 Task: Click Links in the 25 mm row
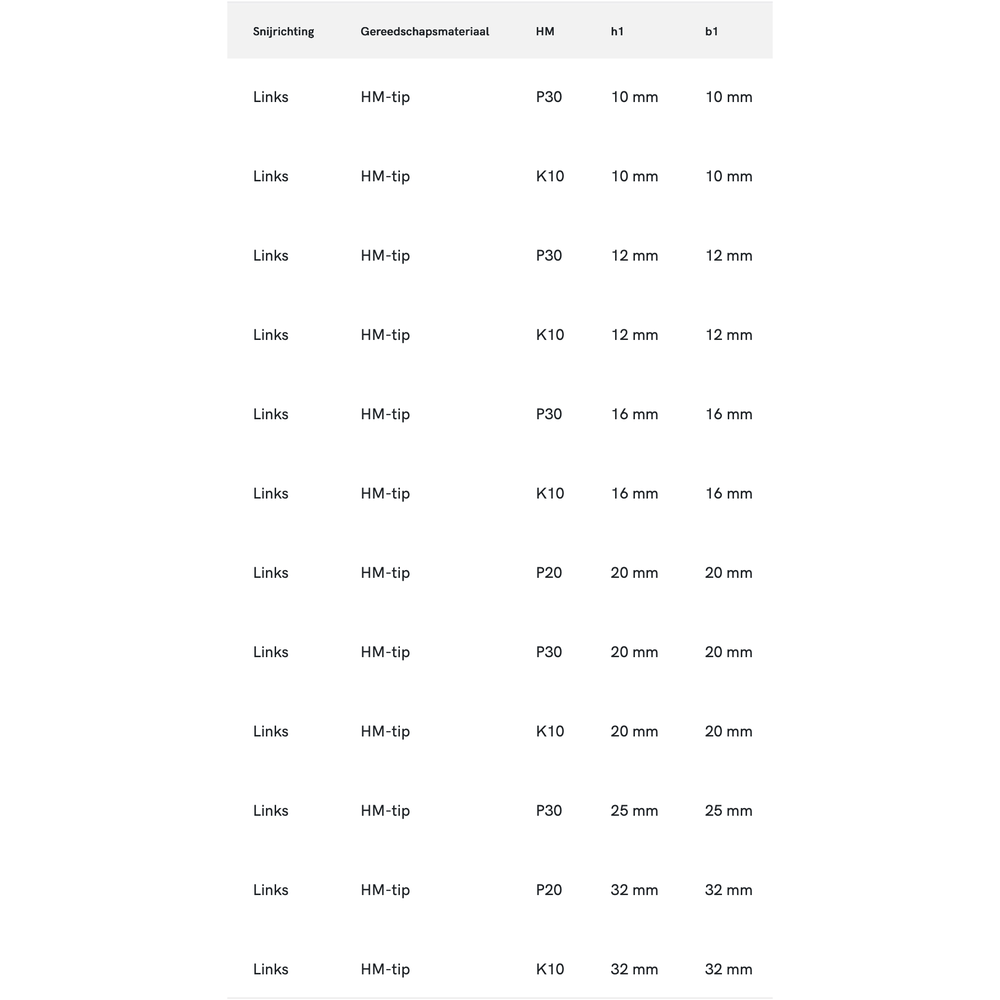270,811
